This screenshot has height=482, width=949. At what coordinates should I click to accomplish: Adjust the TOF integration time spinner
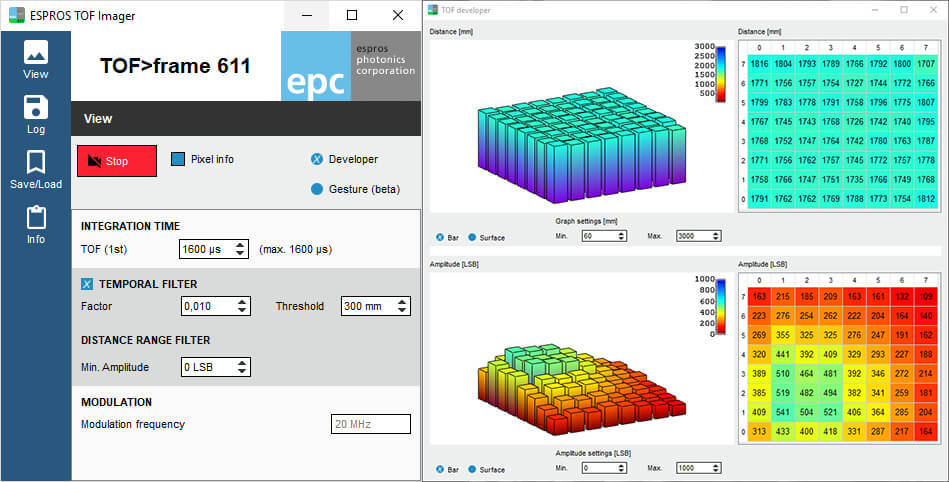click(x=241, y=249)
